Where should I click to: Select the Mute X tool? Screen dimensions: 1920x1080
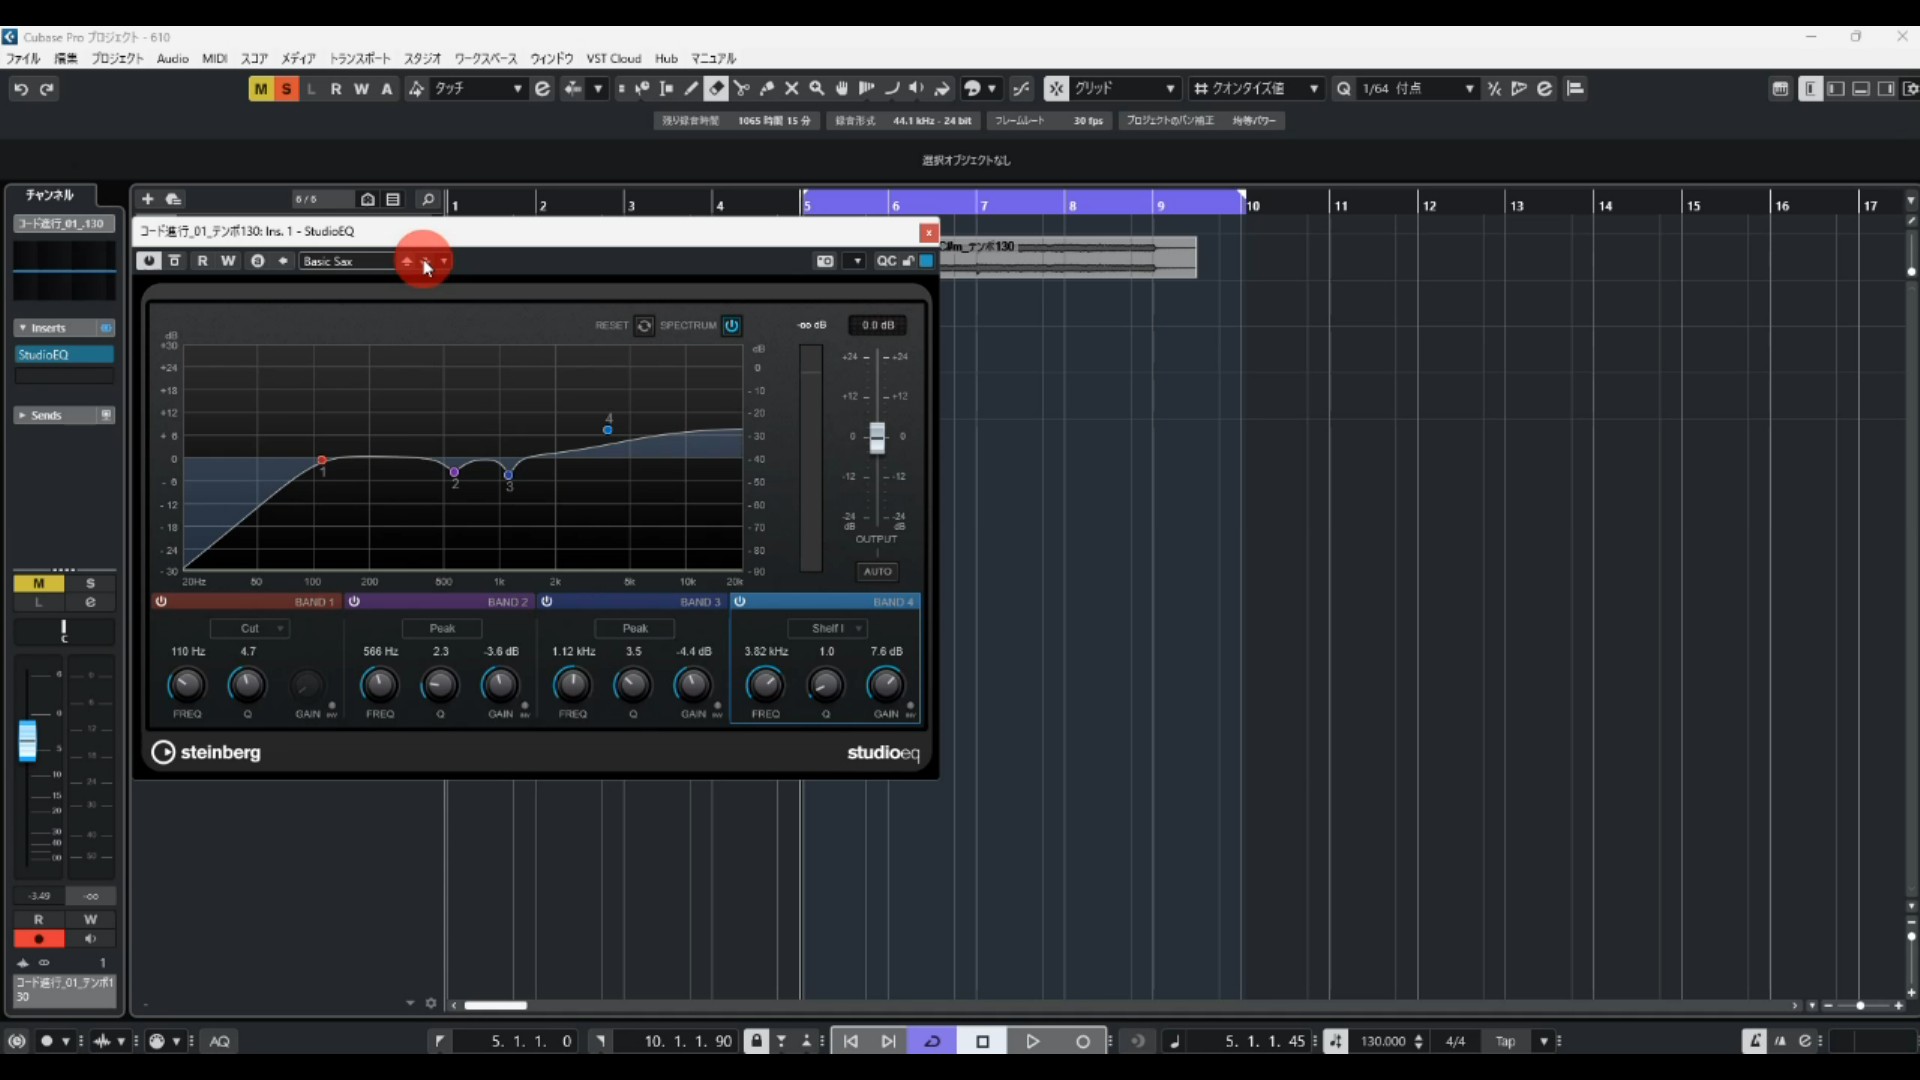(791, 89)
